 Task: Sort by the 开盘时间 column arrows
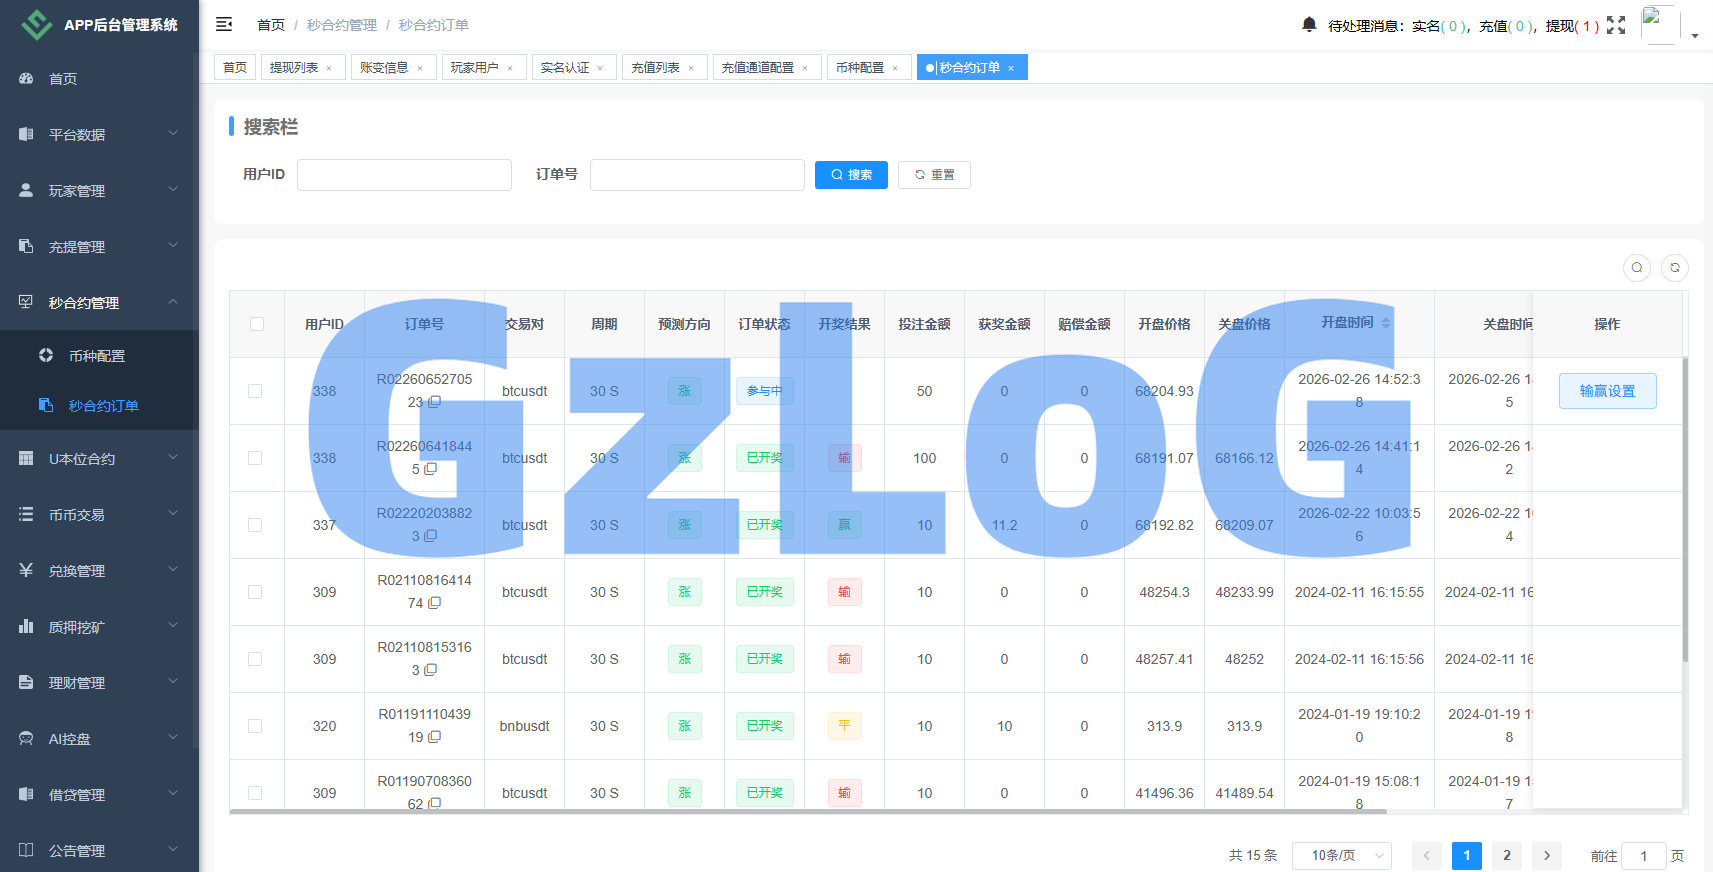click(x=1386, y=323)
